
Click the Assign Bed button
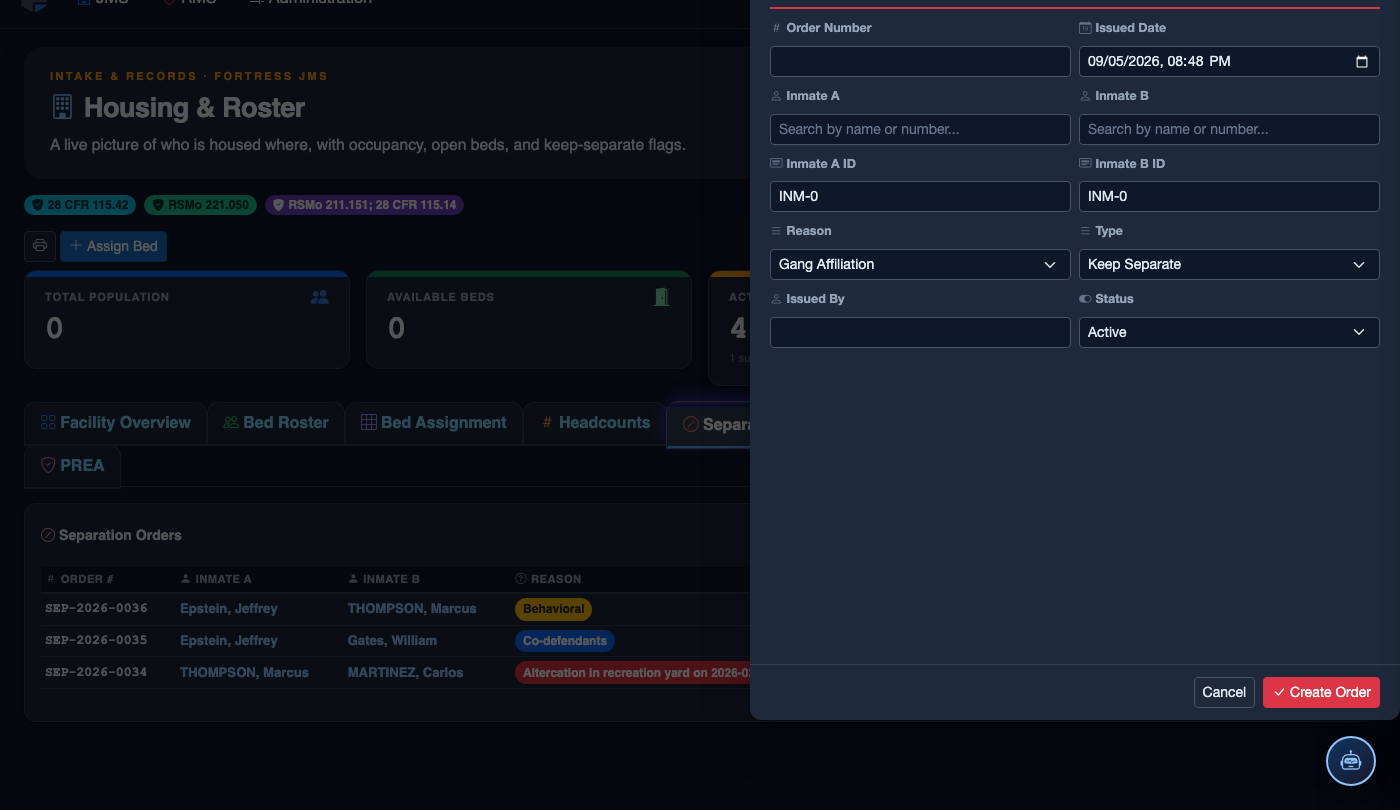click(113, 246)
